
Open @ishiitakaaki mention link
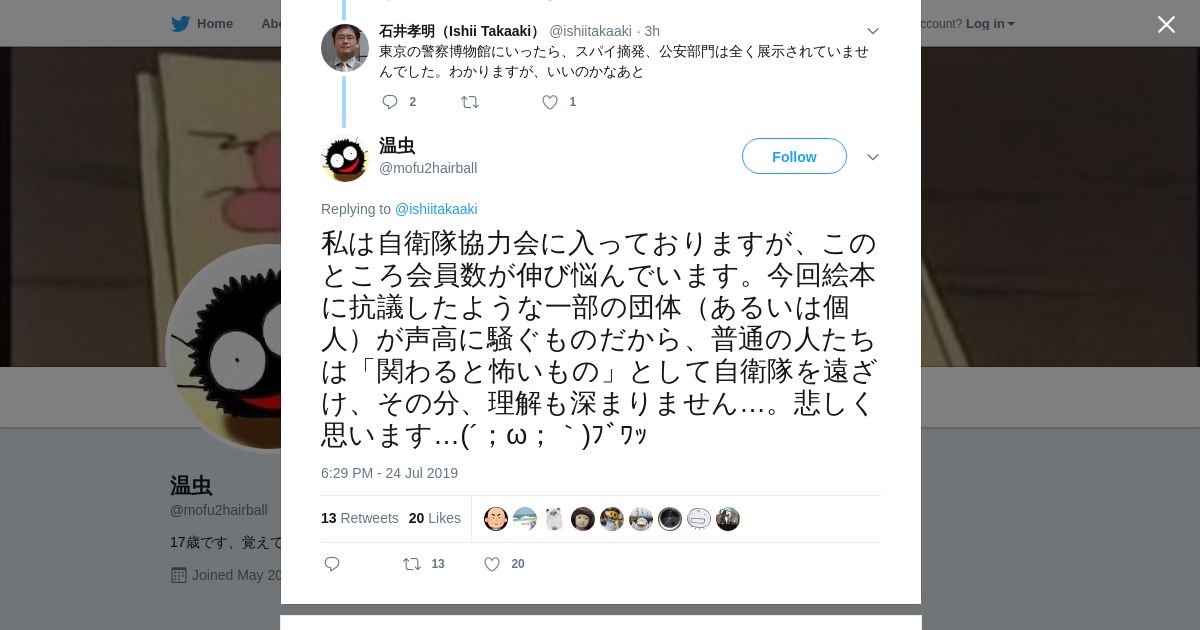[x=436, y=209]
